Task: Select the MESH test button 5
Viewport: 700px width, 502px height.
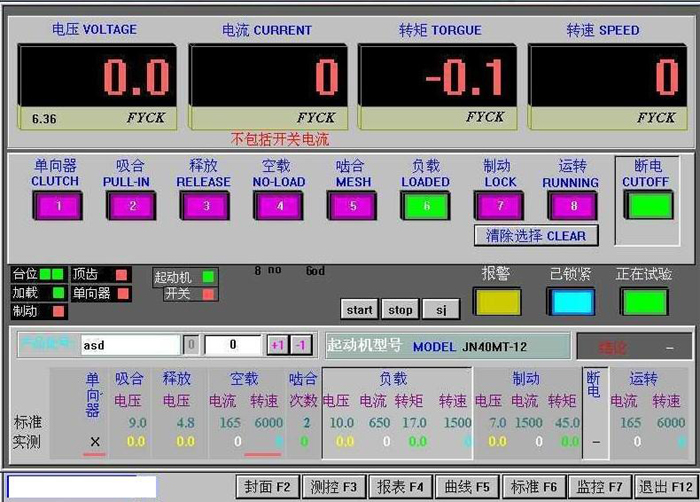Action: click(x=351, y=205)
